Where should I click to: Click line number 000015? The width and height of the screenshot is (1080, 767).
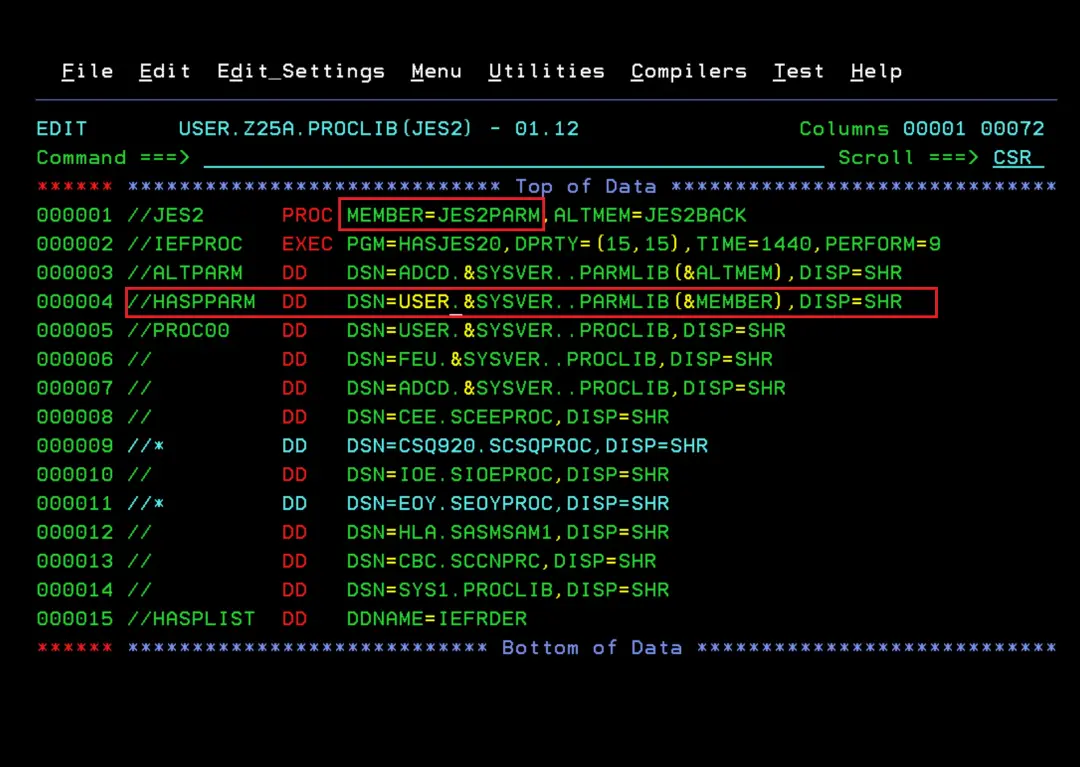click(x=74, y=620)
